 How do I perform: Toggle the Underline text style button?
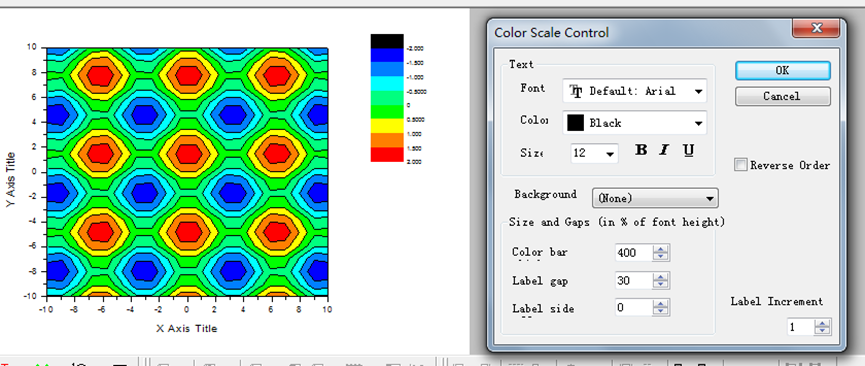pos(688,150)
